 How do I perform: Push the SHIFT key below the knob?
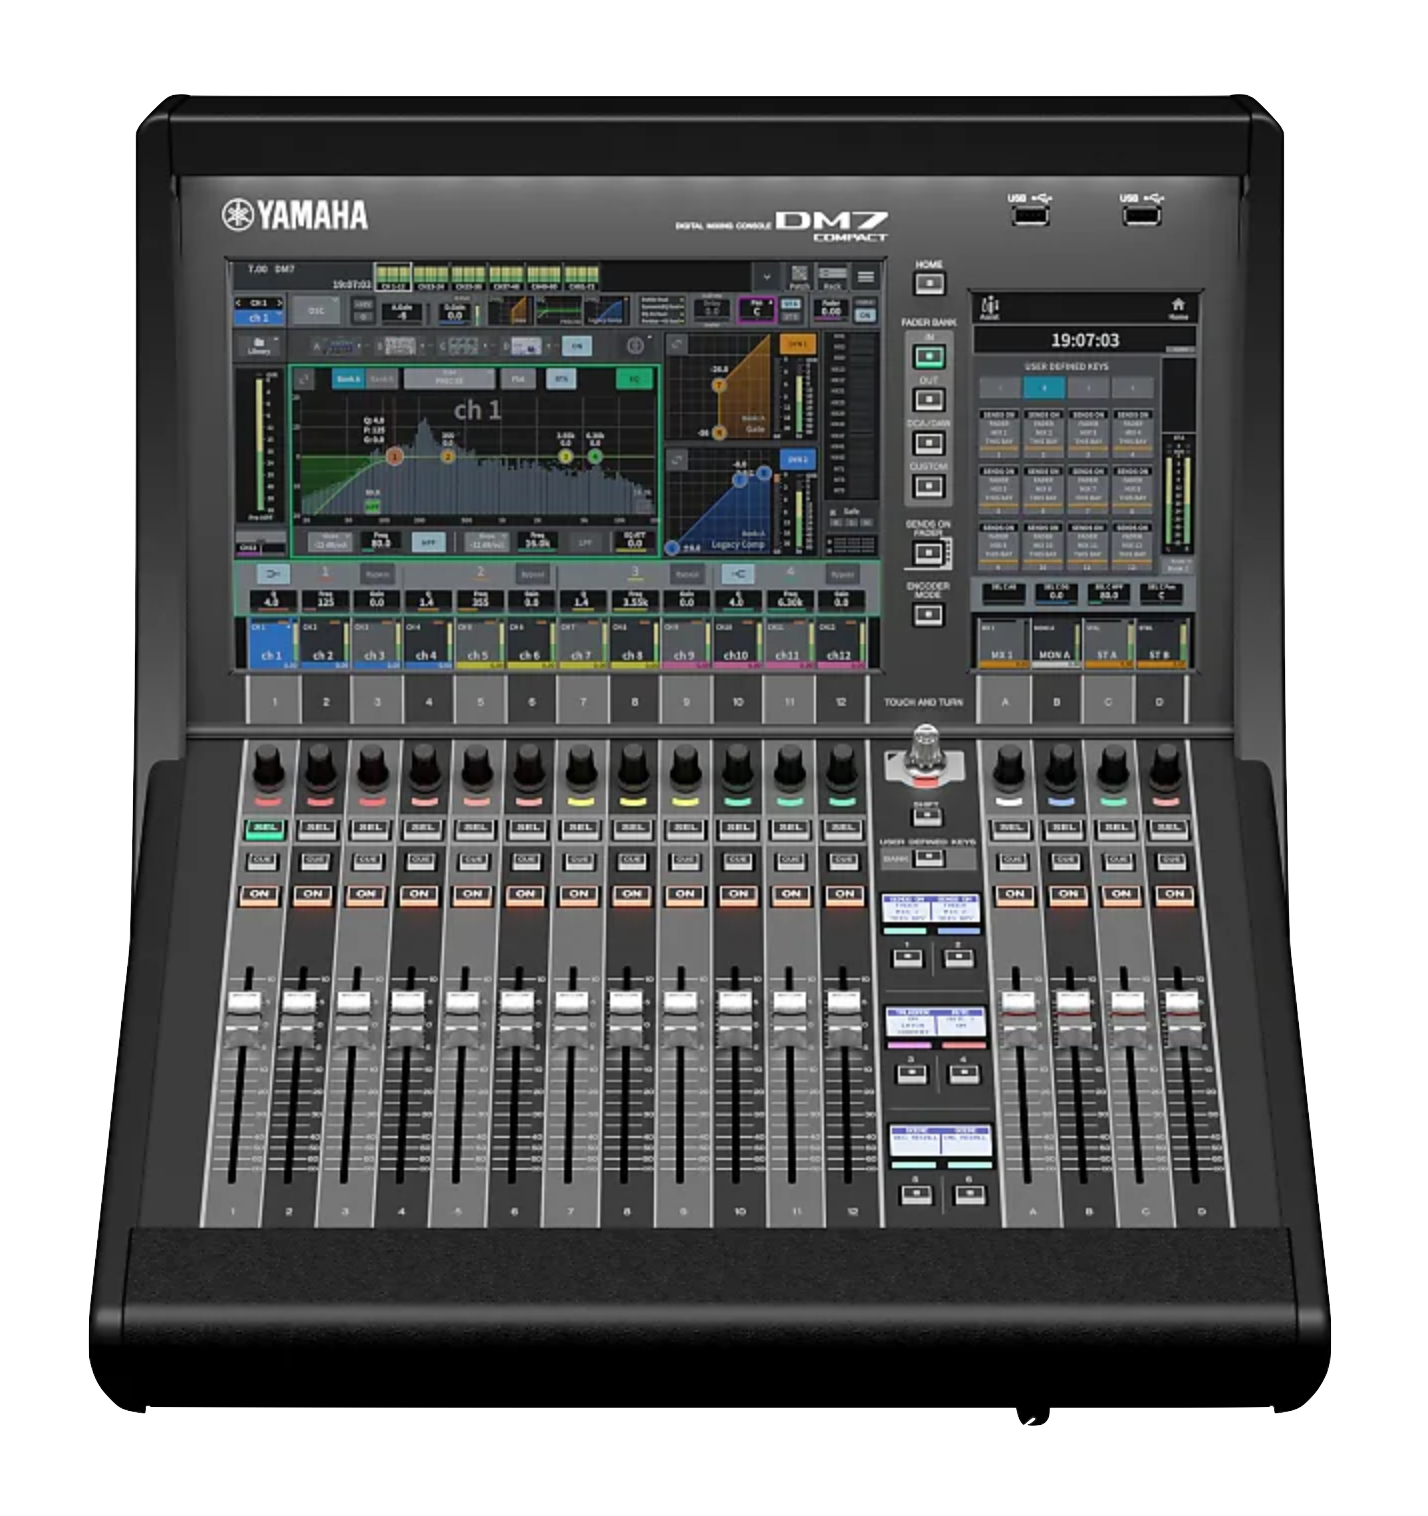coord(927,818)
